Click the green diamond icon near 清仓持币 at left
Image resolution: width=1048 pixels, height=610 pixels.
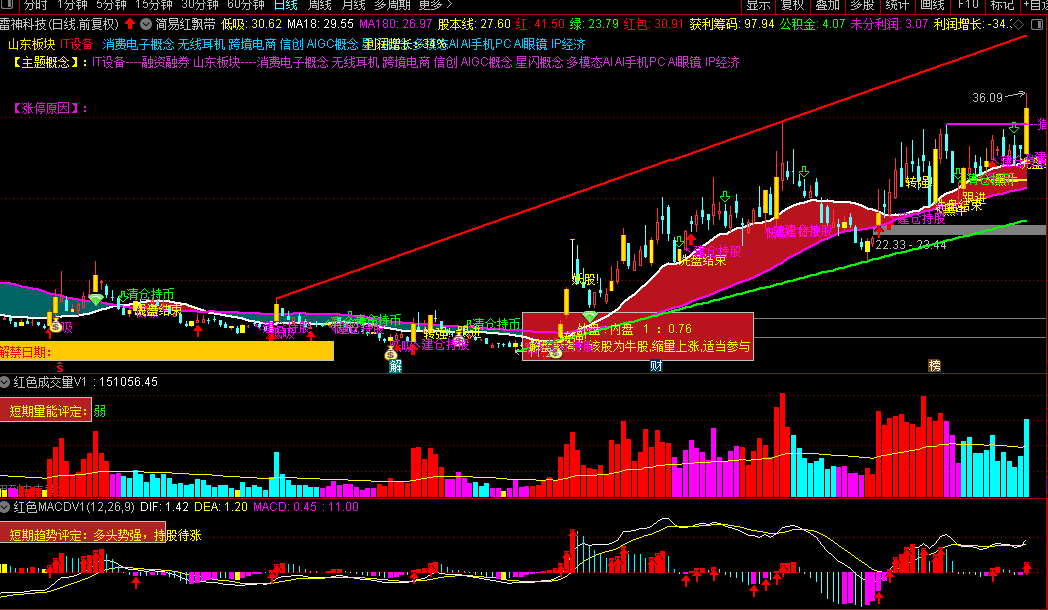[x=96, y=299]
